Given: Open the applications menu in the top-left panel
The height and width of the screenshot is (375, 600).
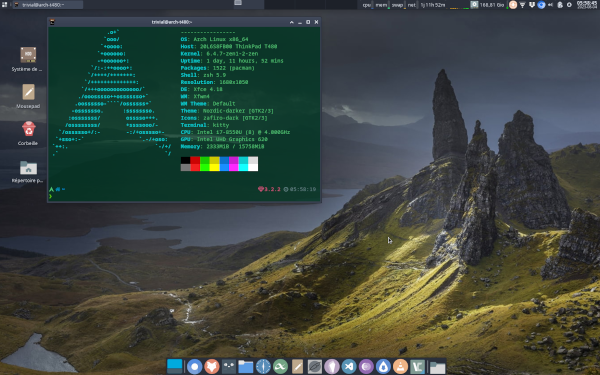Looking at the screenshot, I should (5, 5).
